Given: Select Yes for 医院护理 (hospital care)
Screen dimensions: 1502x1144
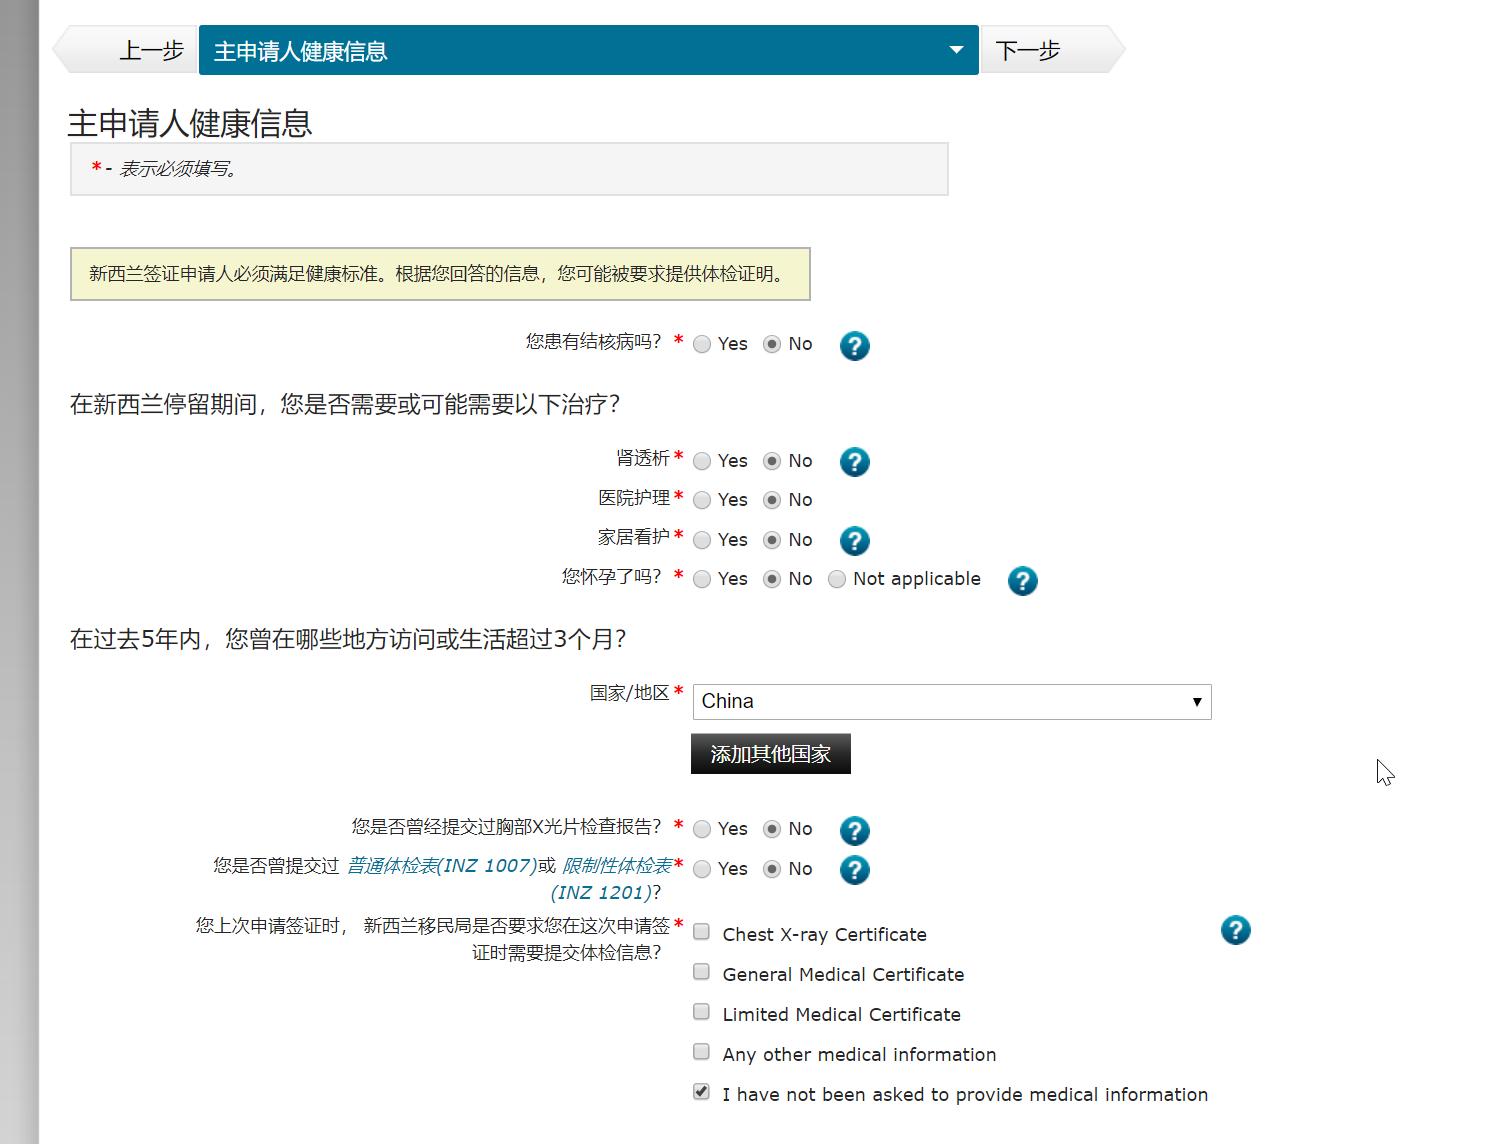Looking at the screenshot, I should pyautogui.click(x=702, y=500).
